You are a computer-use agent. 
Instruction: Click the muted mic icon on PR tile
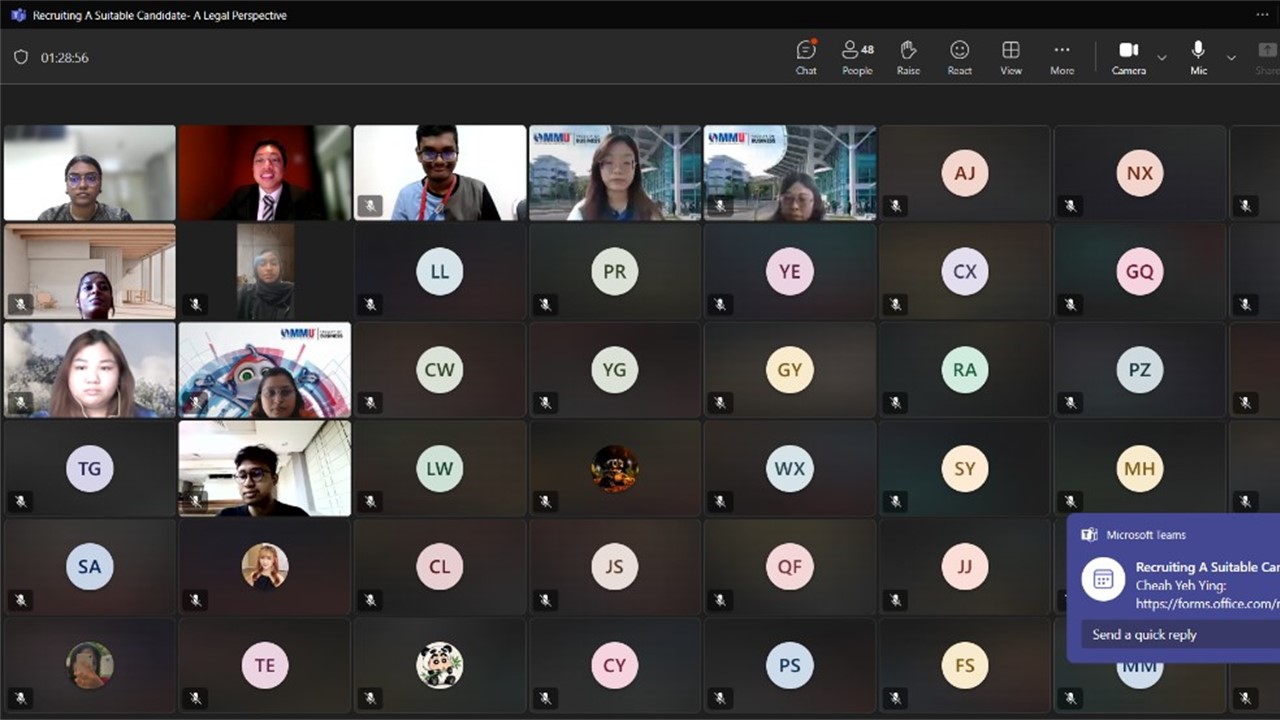[x=545, y=304]
